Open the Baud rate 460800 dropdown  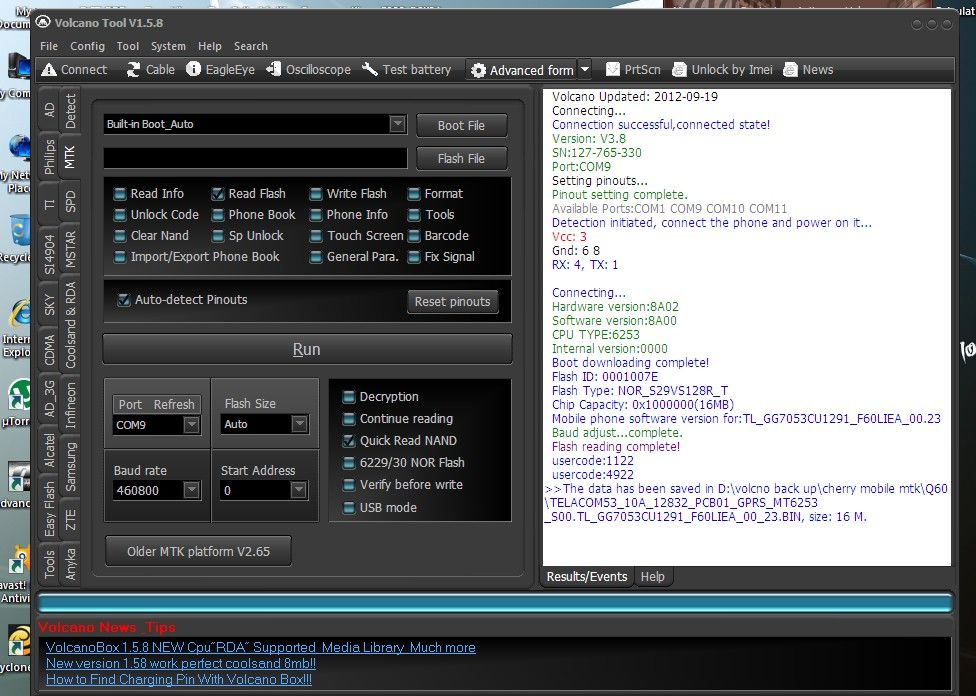click(x=192, y=490)
